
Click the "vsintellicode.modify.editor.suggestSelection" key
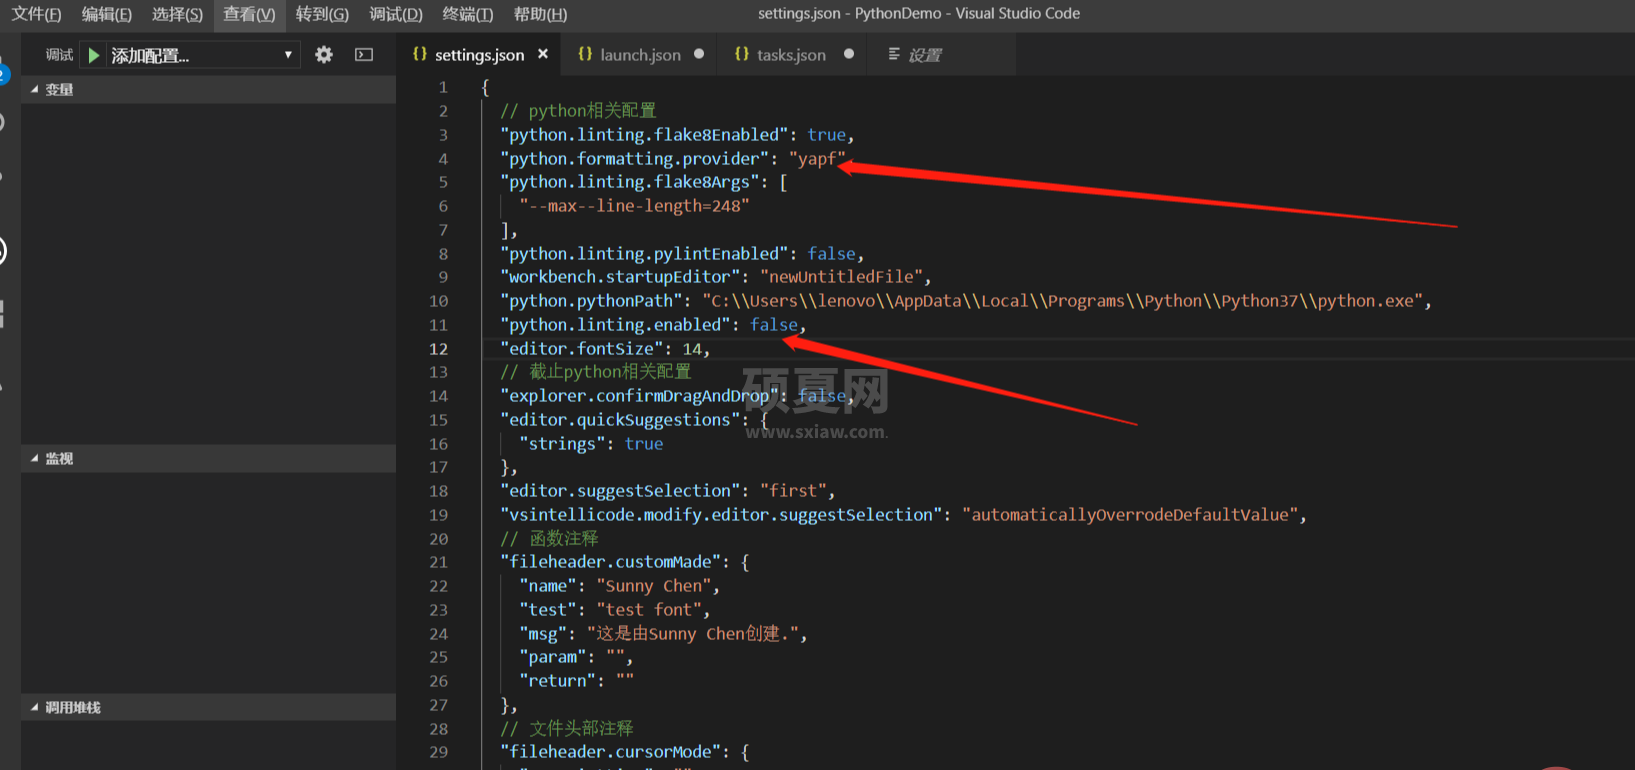721,515
